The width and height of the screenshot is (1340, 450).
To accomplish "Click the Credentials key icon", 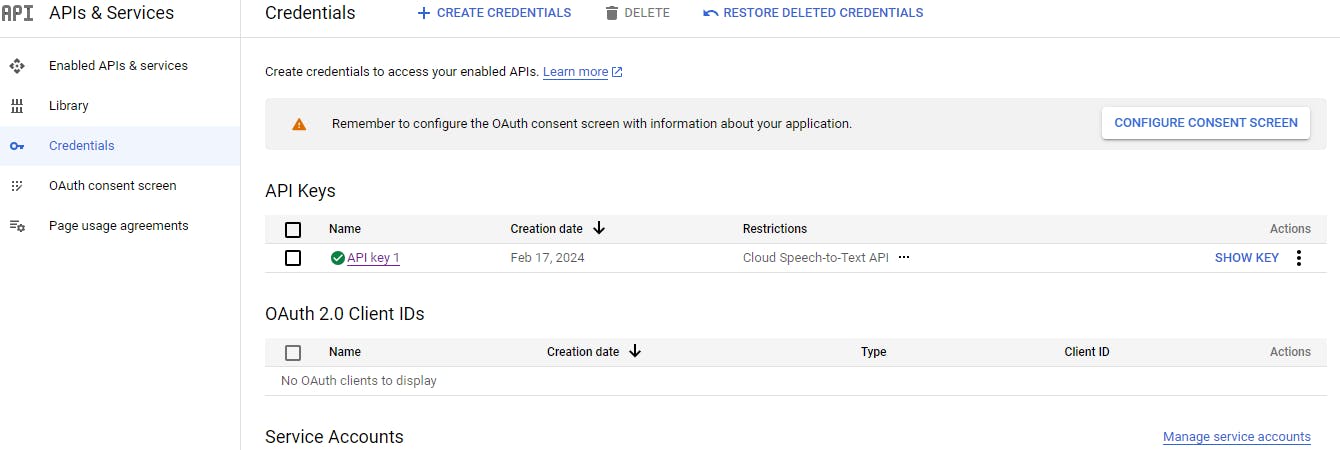I will [x=17, y=146].
